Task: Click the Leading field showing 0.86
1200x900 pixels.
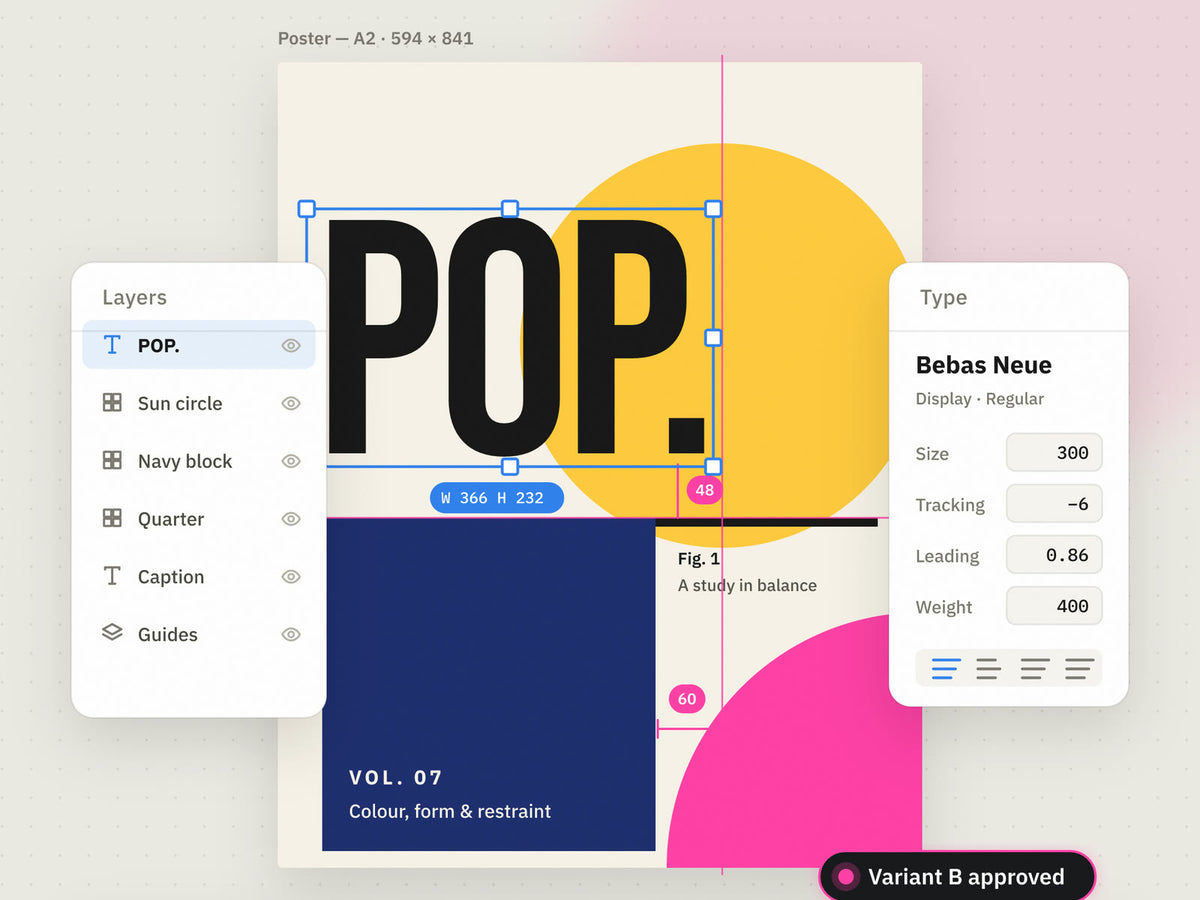Action: point(1054,554)
